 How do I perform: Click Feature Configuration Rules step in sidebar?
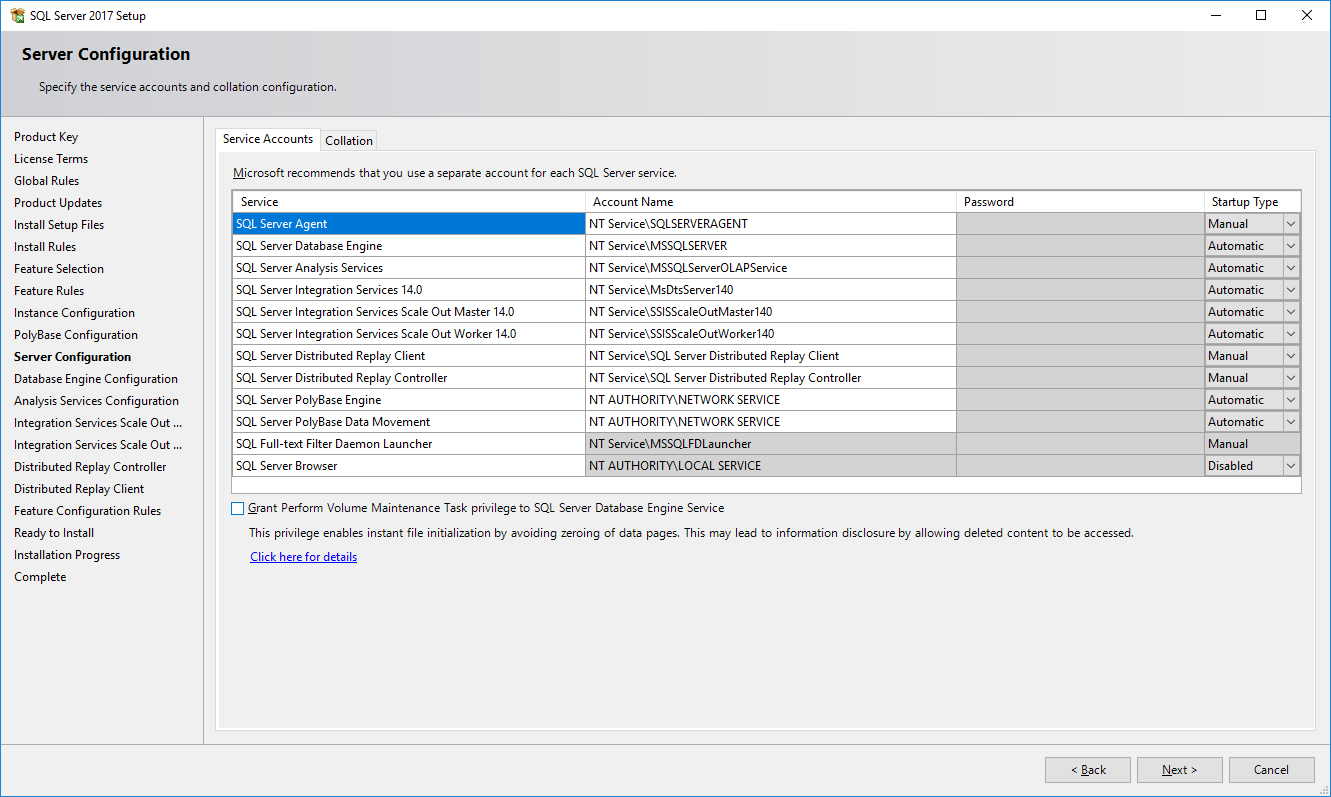tap(87, 511)
